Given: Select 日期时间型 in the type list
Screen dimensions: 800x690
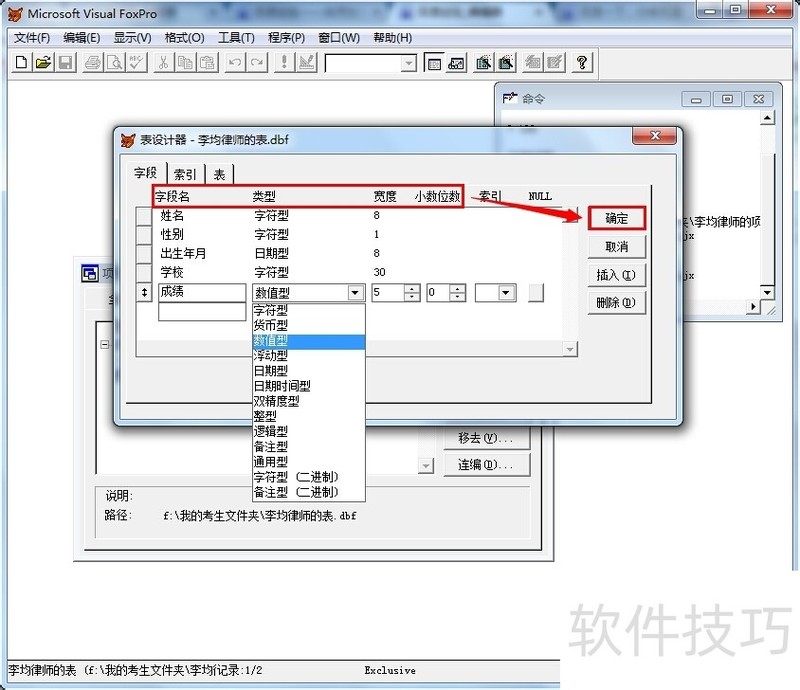Looking at the screenshot, I should click(x=309, y=386).
